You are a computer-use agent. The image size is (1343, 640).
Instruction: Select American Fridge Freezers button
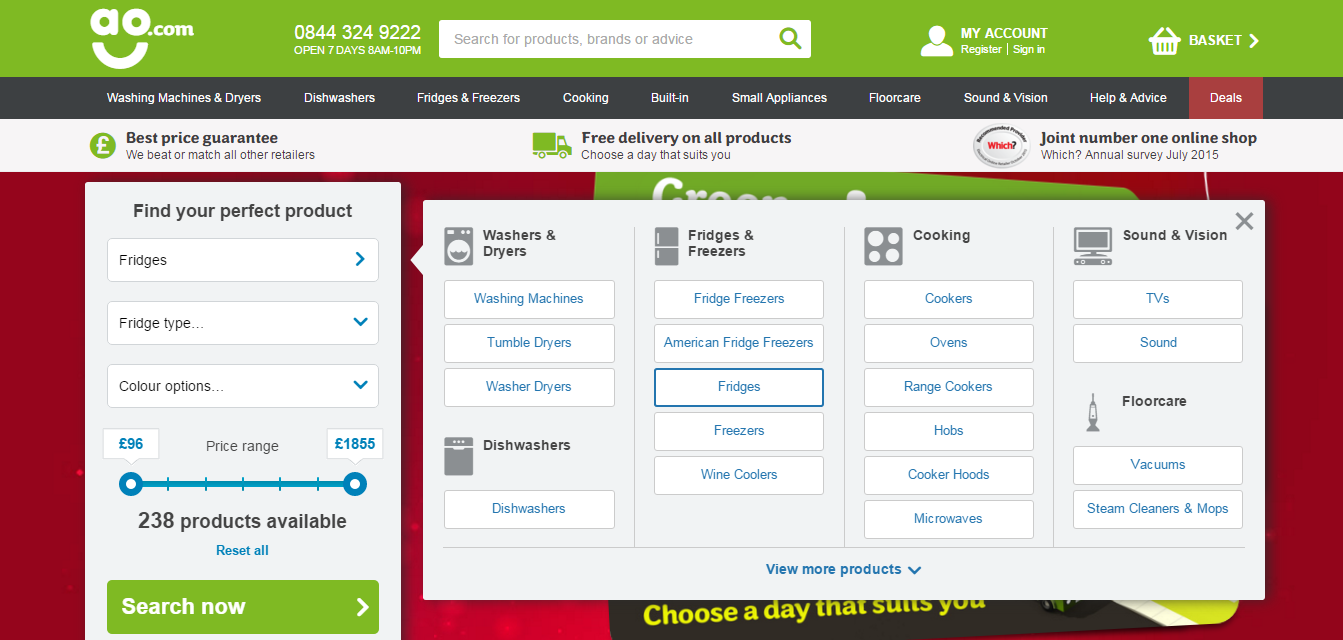(739, 343)
